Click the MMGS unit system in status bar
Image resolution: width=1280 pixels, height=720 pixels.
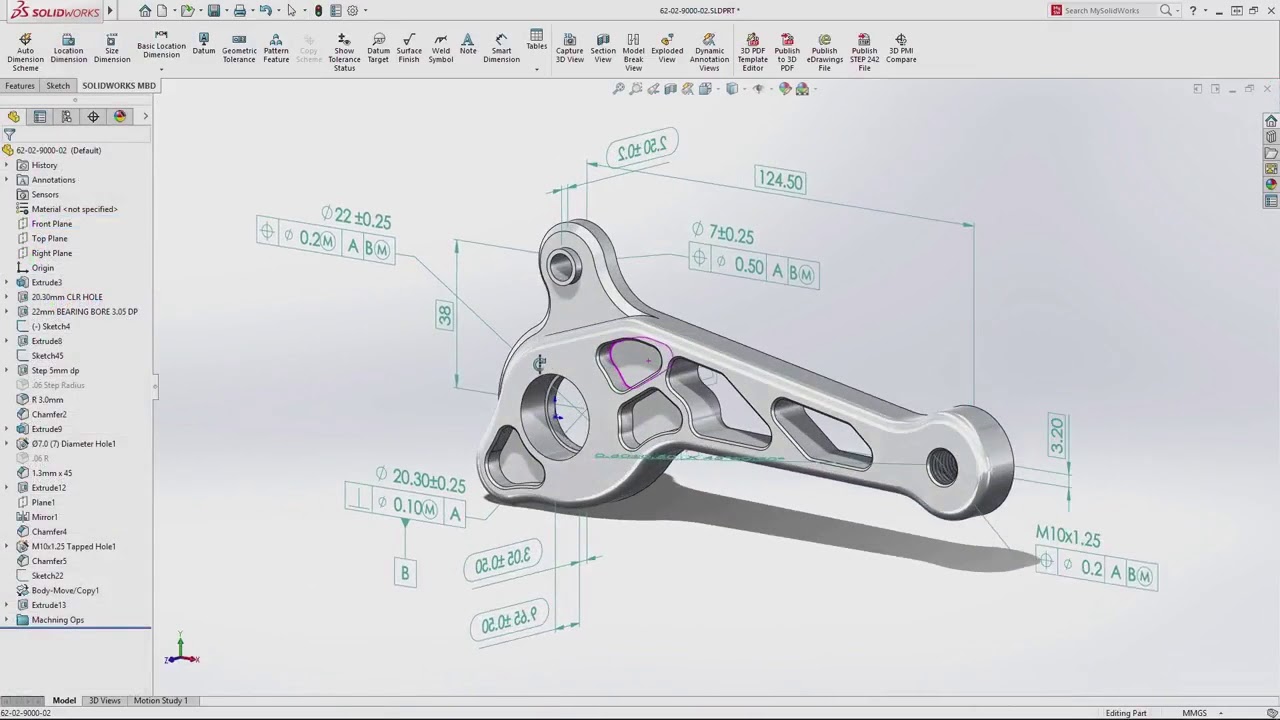pyautogui.click(x=1194, y=713)
